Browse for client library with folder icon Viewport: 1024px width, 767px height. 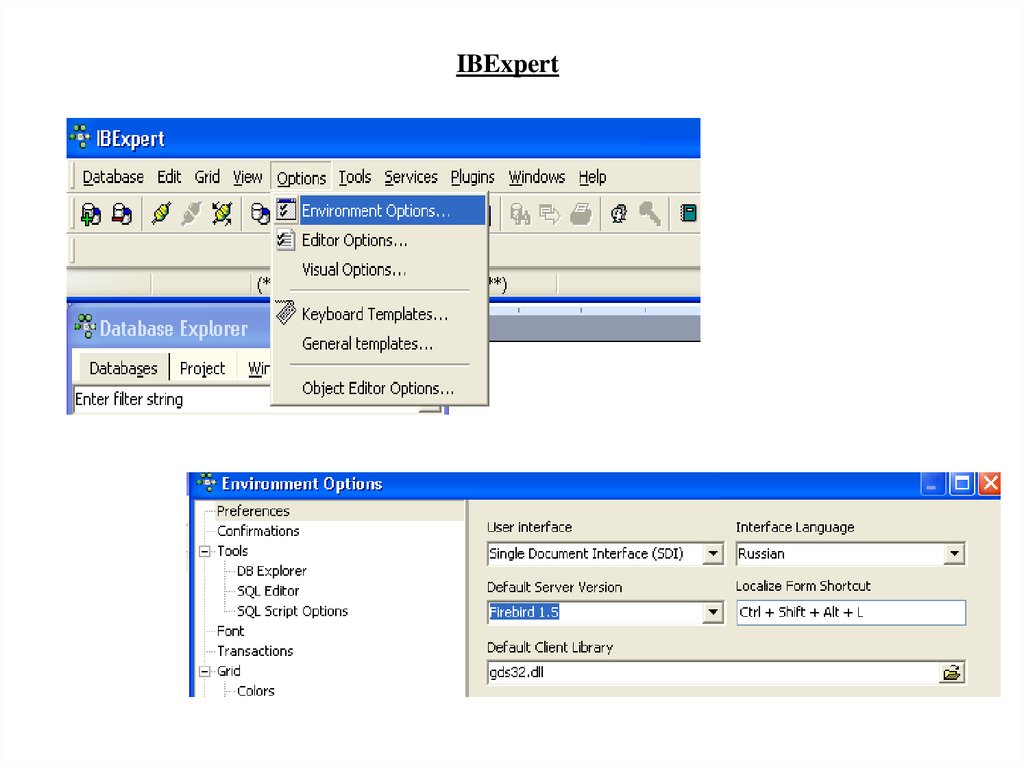(951, 673)
